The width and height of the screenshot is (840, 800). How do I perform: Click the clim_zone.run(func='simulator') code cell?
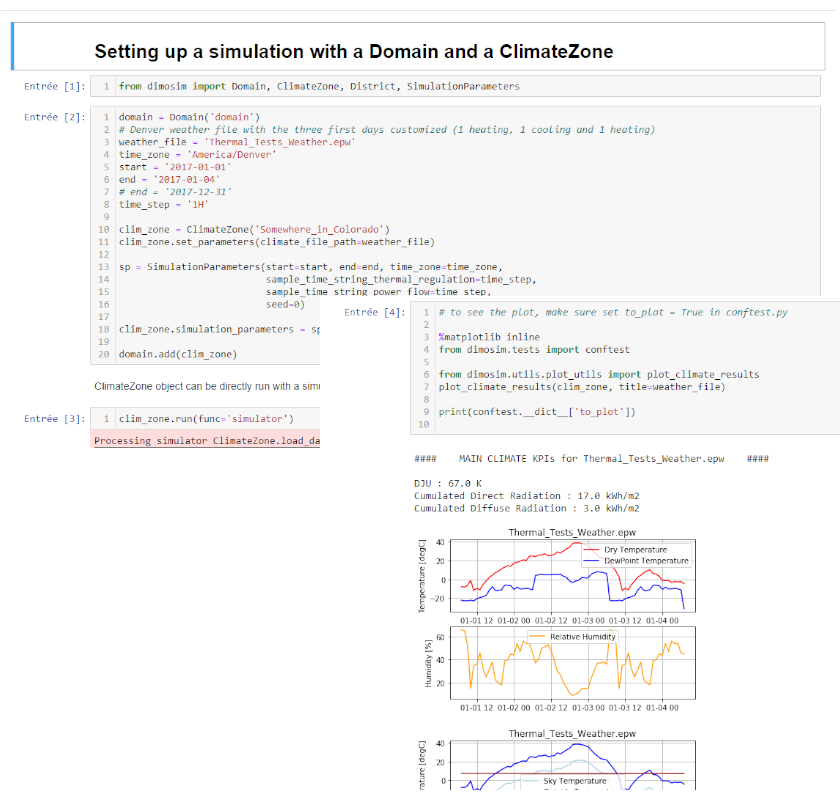tap(205, 418)
